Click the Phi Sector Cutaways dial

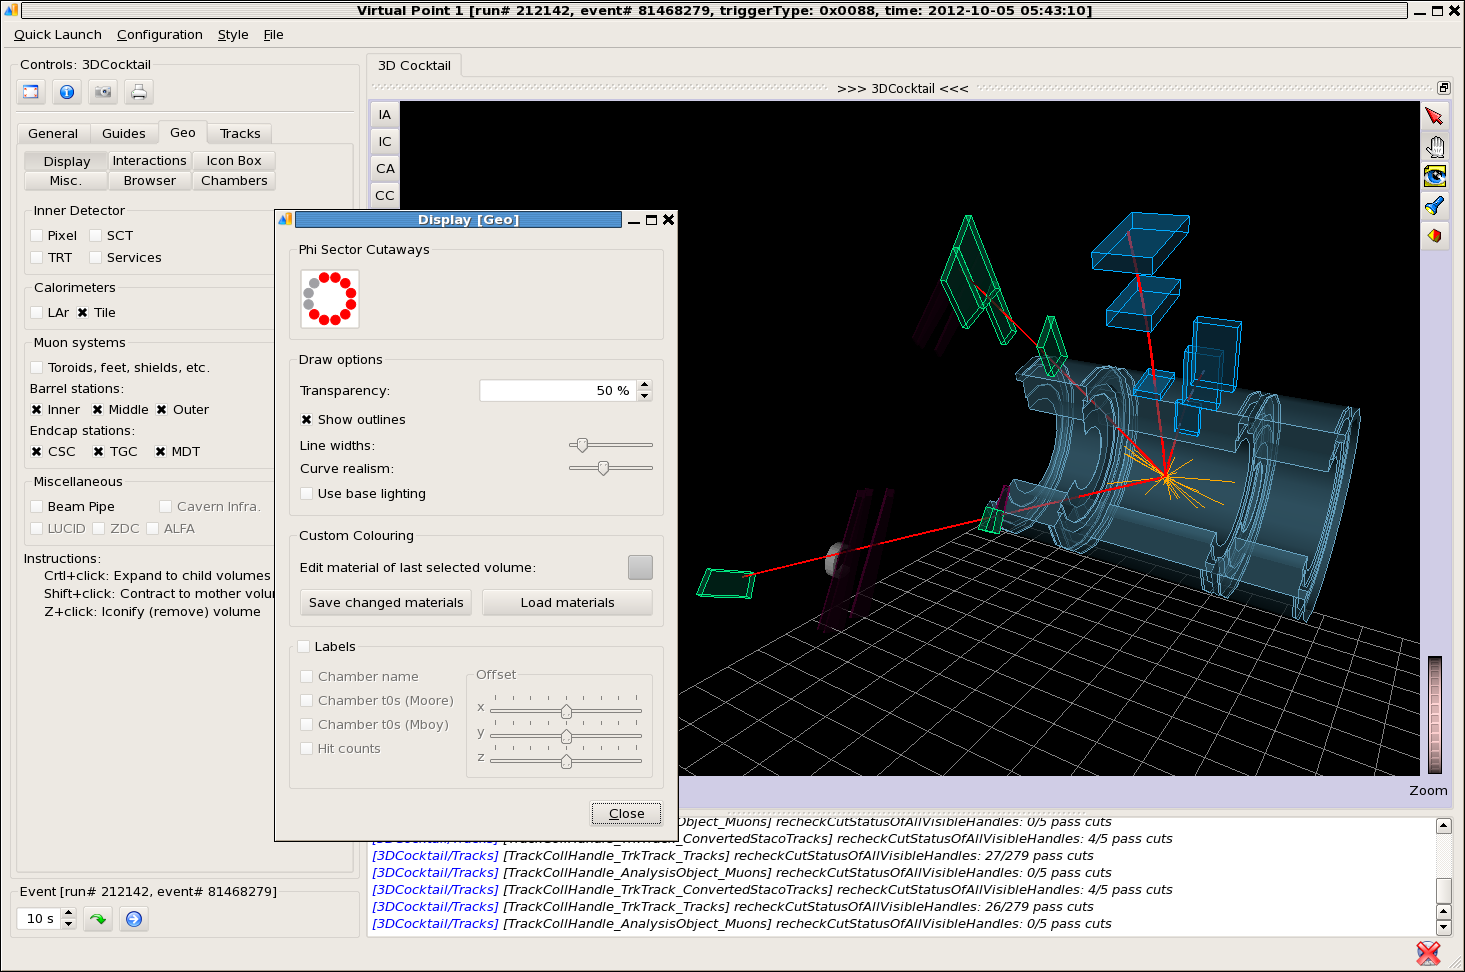coord(330,299)
